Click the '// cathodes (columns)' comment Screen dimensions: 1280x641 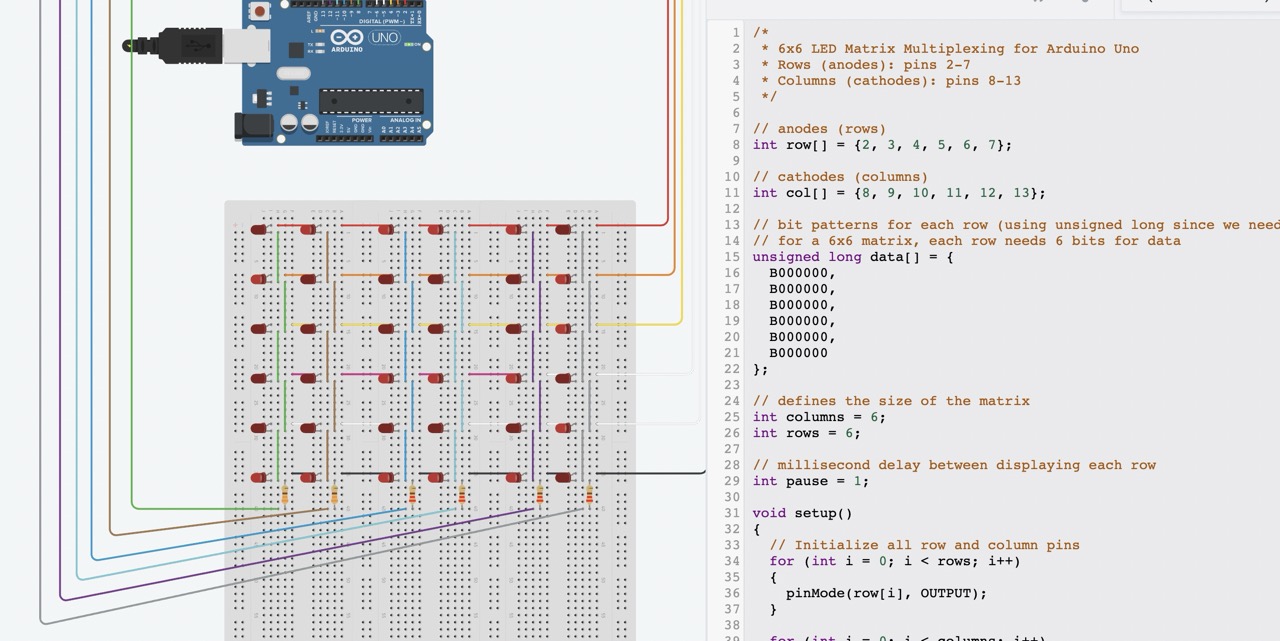pyautogui.click(x=840, y=176)
